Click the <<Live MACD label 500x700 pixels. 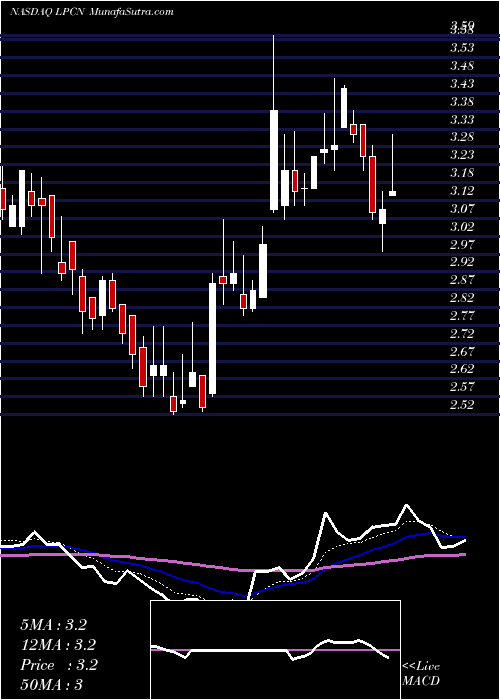point(421,673)
